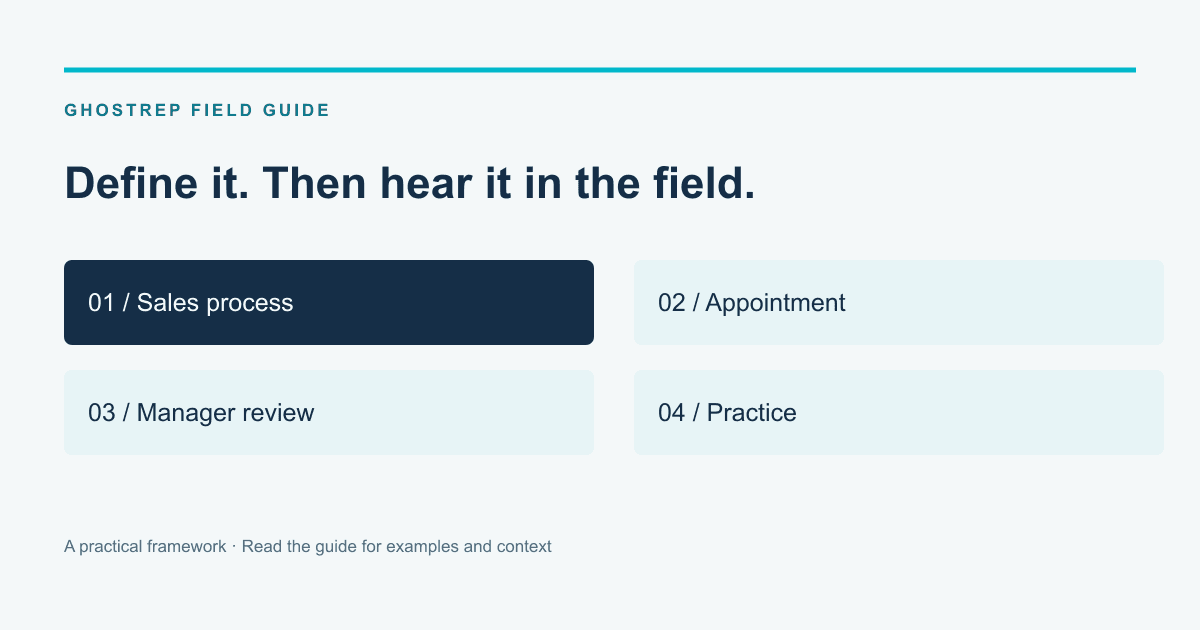Click the 'Sales process' label text
Image resolution: width=1200 pixels, height=630 pixels.
click(215, 303)
